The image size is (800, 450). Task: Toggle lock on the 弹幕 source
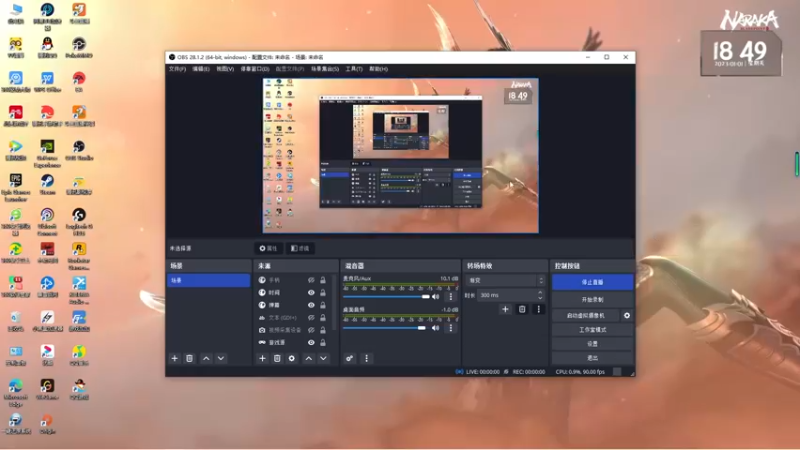pyautogui.click(x=323, y=305)
